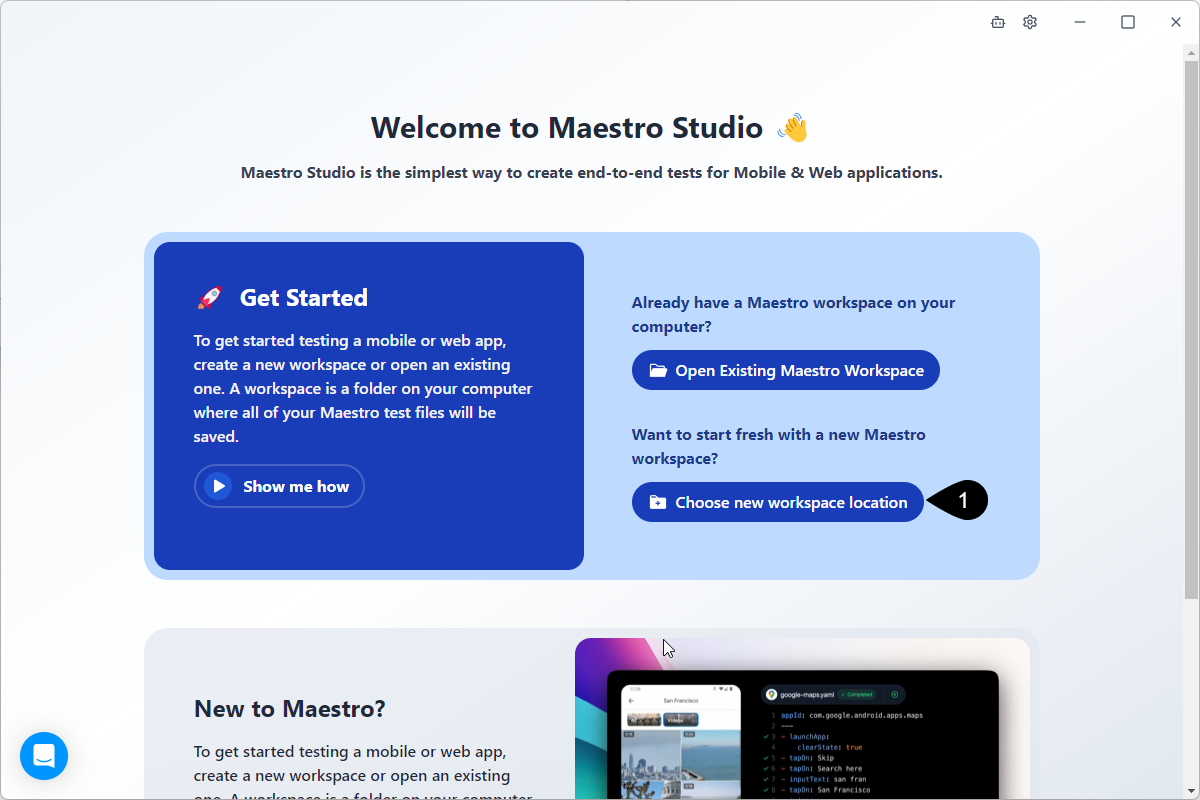
Task: Click the play icon in Show me how
Action: [218, 486]
